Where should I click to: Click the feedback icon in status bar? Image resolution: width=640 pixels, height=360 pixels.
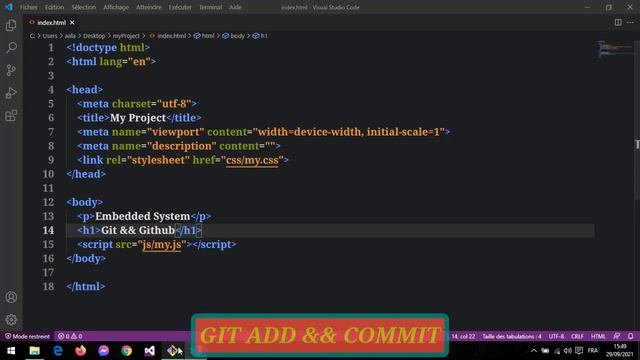(616, 336)
